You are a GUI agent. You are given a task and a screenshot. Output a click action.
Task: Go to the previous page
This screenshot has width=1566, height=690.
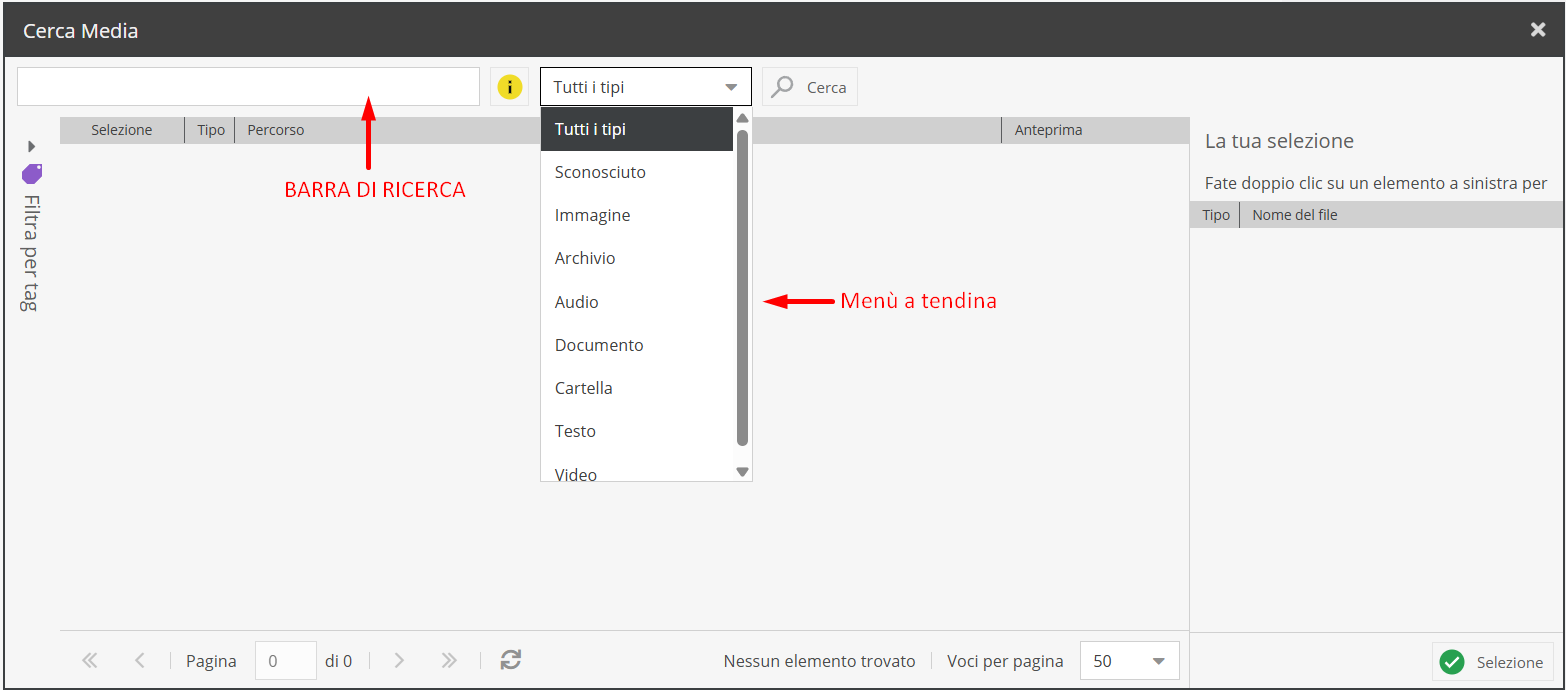tap(140, 660)
